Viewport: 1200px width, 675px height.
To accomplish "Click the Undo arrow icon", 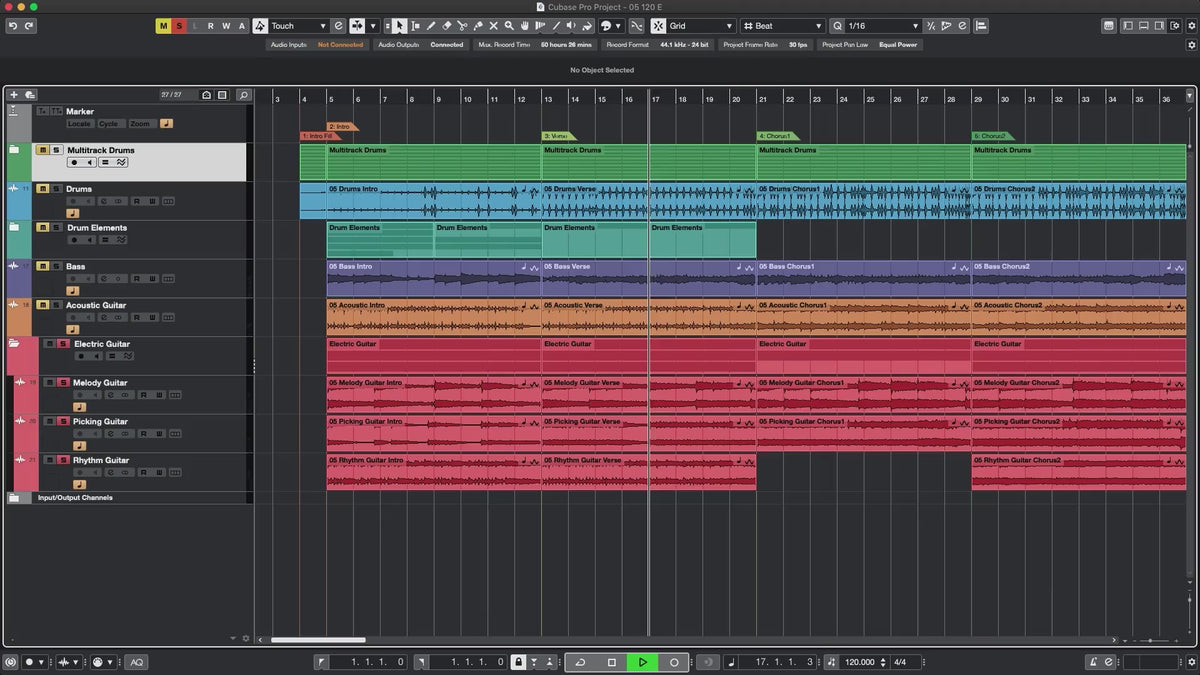I will [13, 26].
